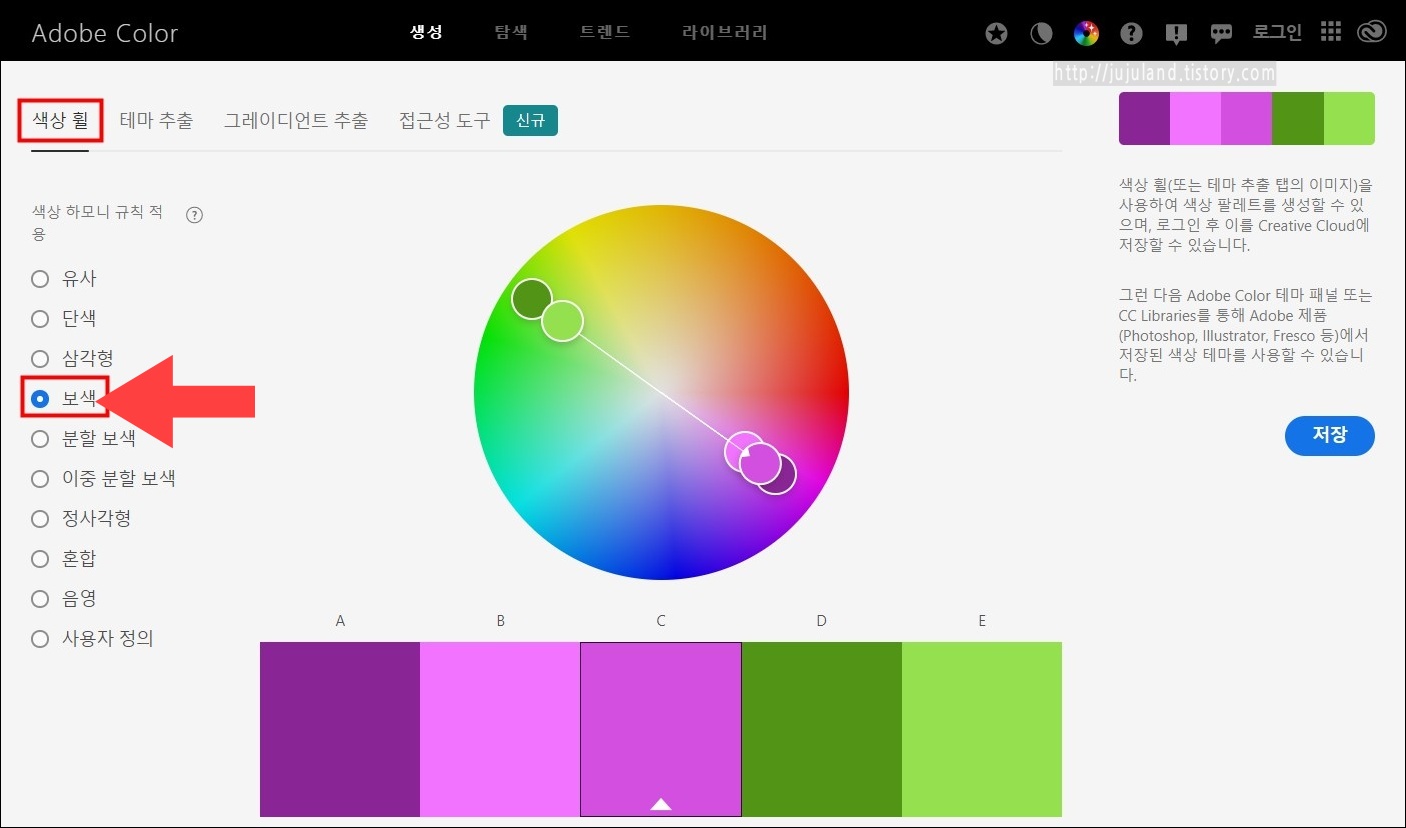
Task: Toggle dark mode moon icon
Action: click(1041, 34)
